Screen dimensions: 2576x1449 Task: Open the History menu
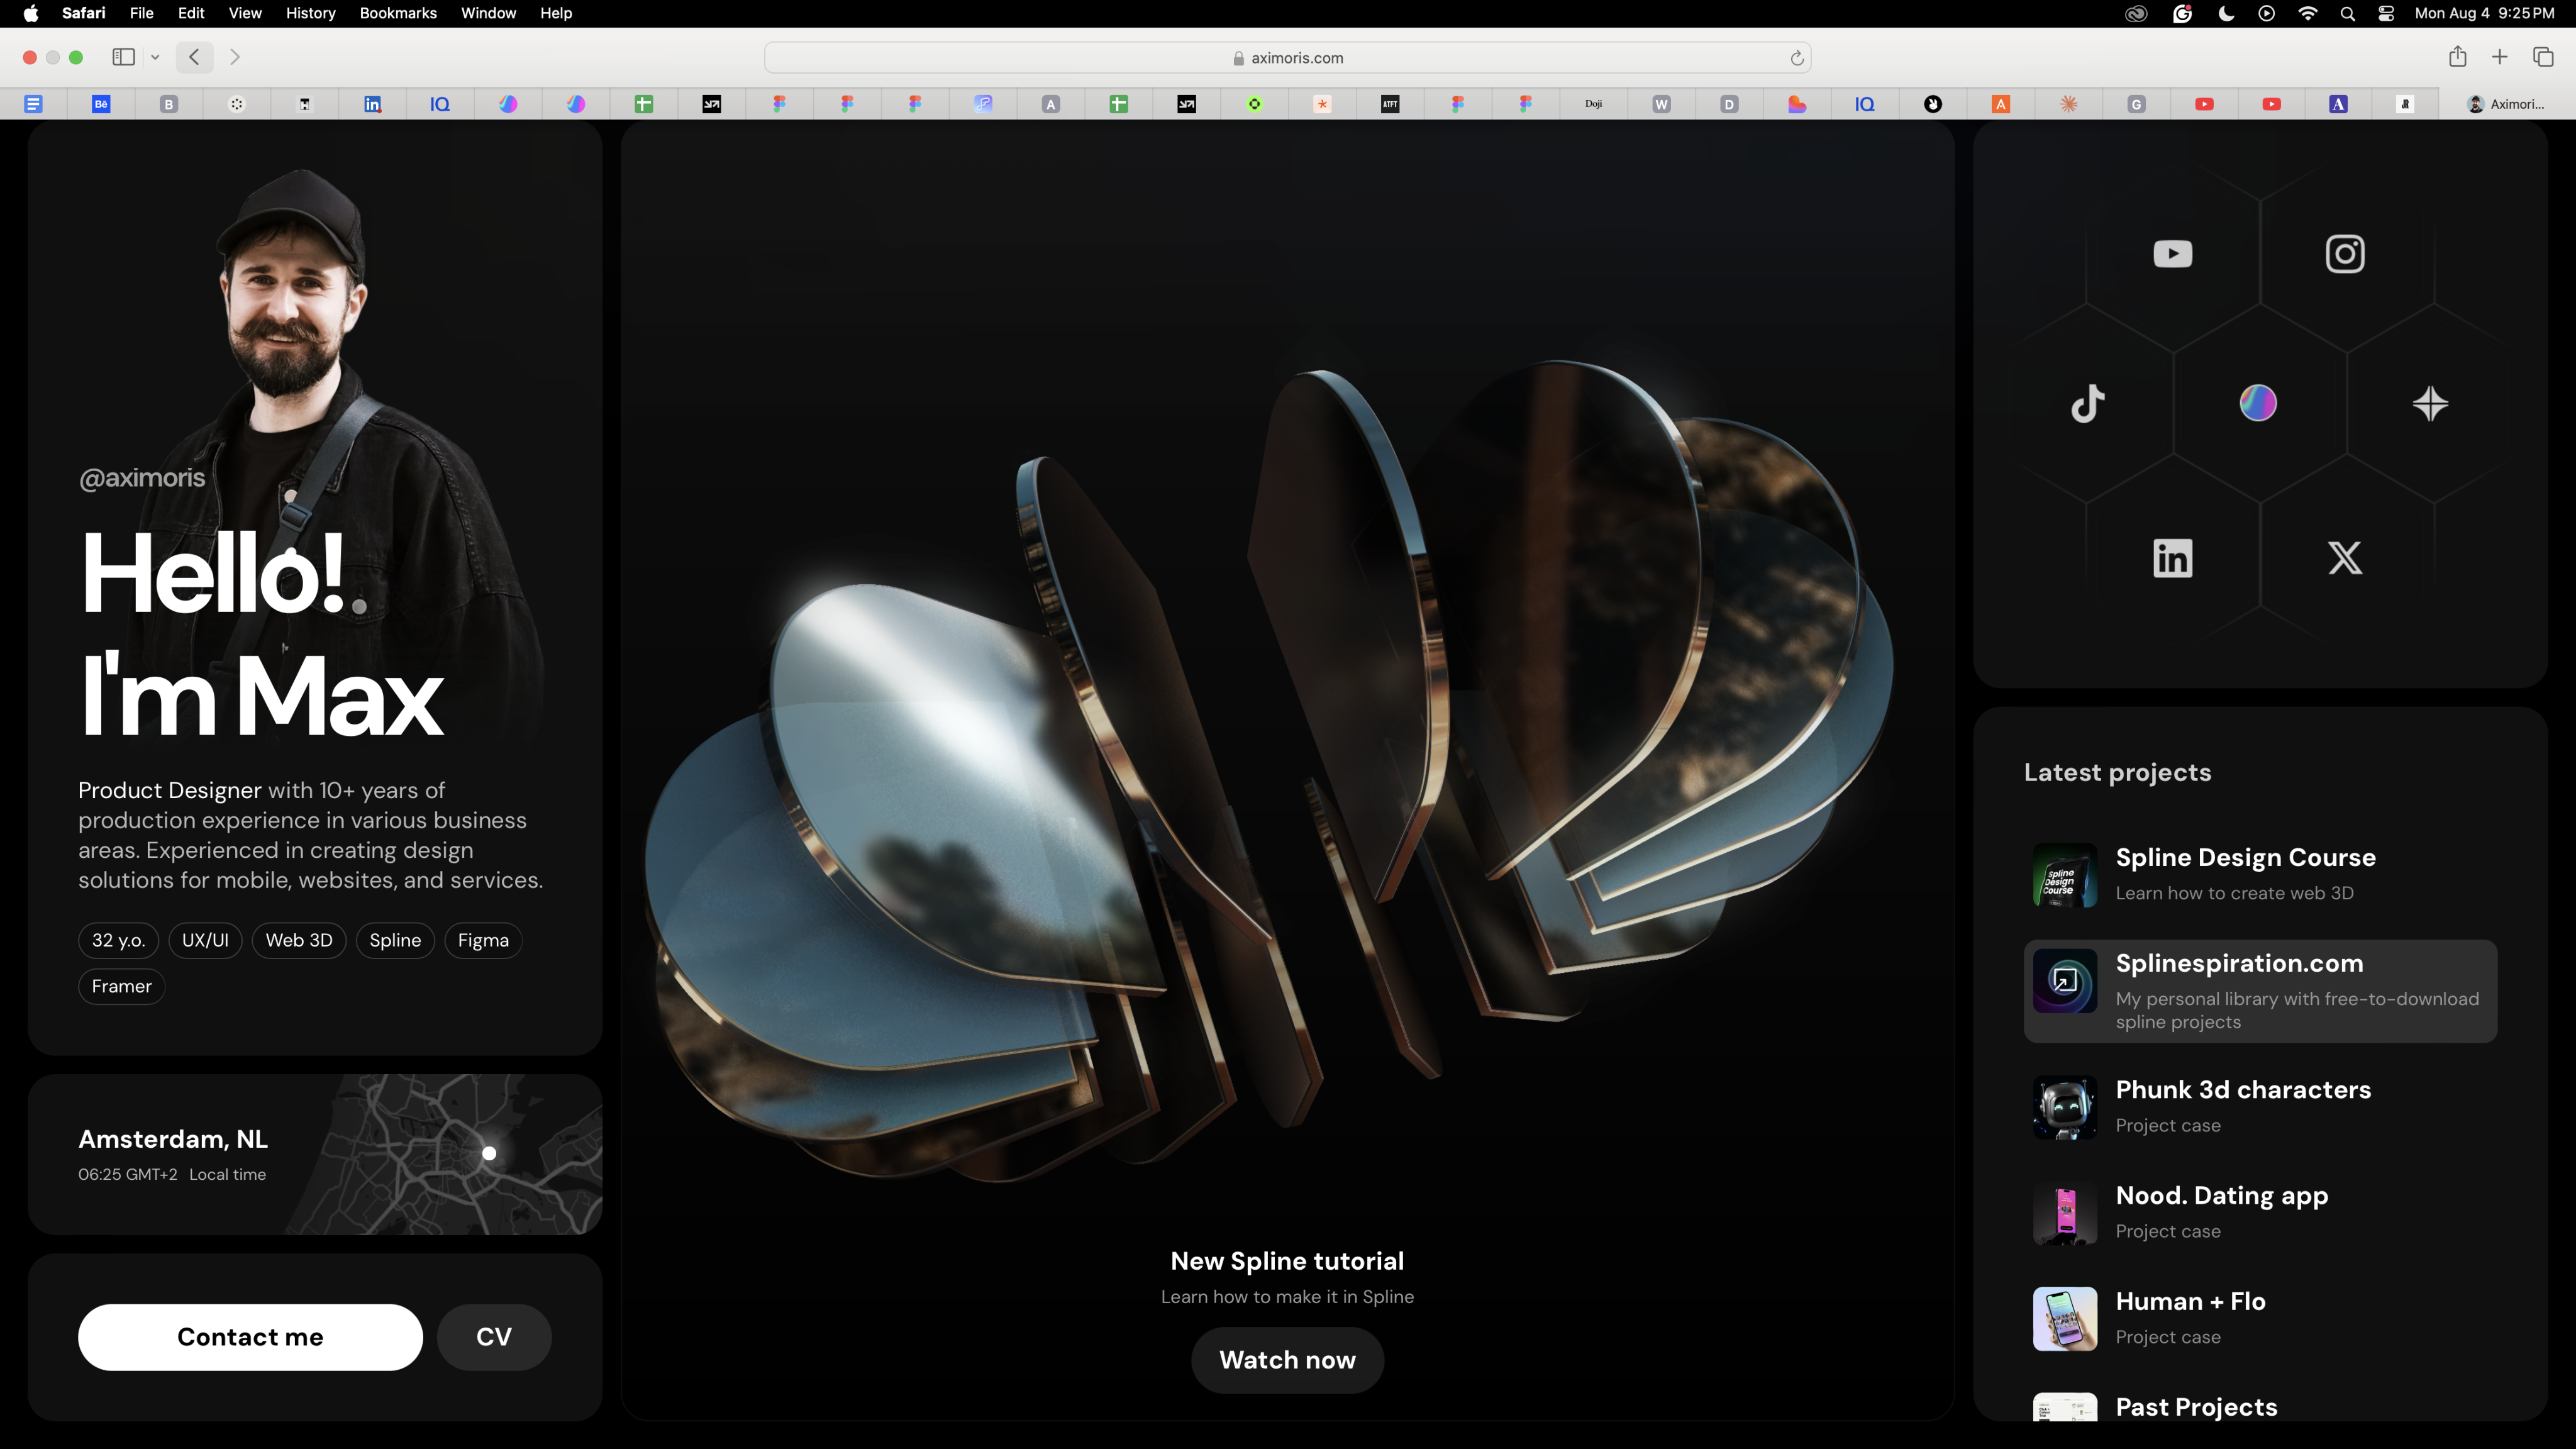(310, 13)
